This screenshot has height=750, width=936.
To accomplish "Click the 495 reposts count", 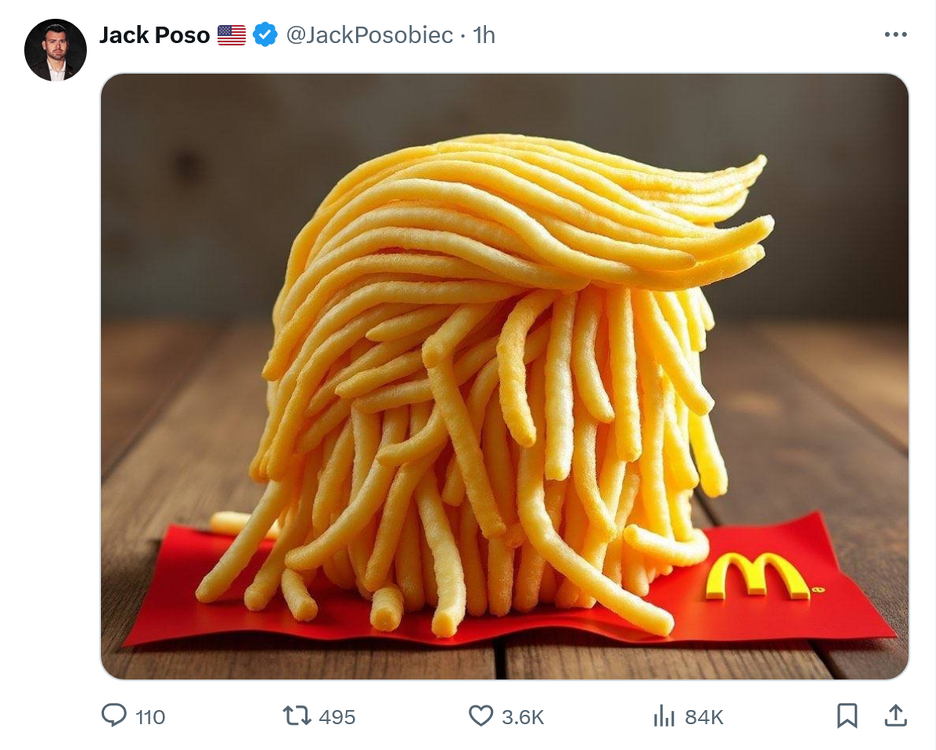I will [337, 717].
